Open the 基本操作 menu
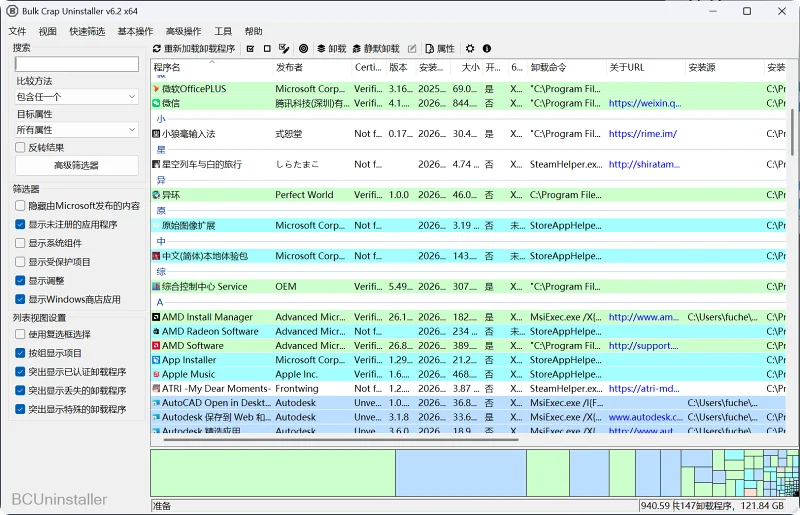Screen dimensions: 800x515 click(135, 32)
